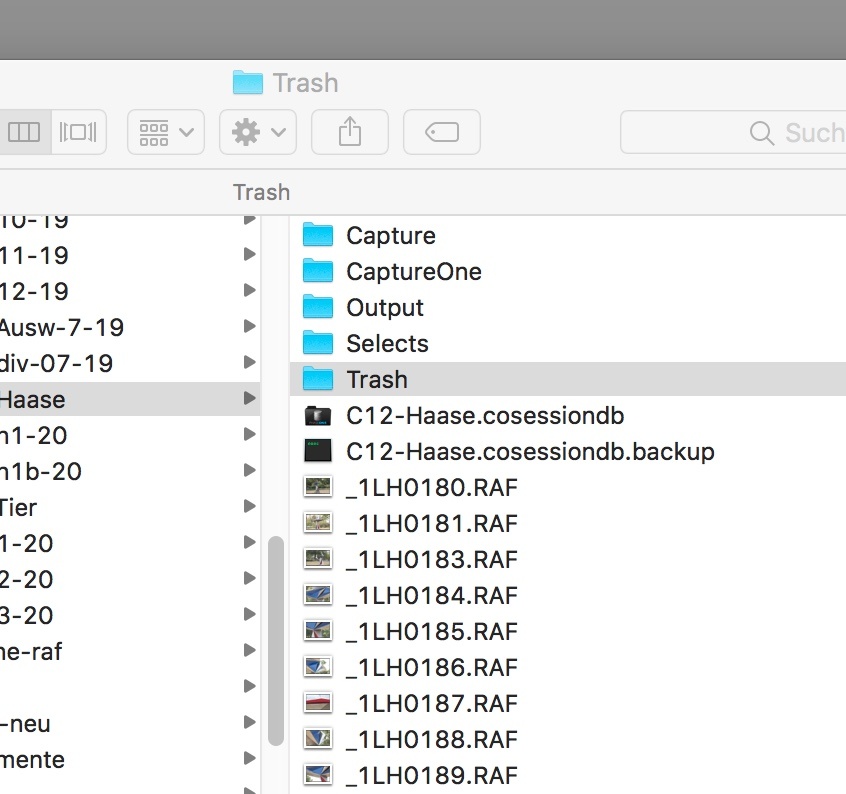Select C12-Haase.cosessiondb.backup file

[x=530, y=452]
